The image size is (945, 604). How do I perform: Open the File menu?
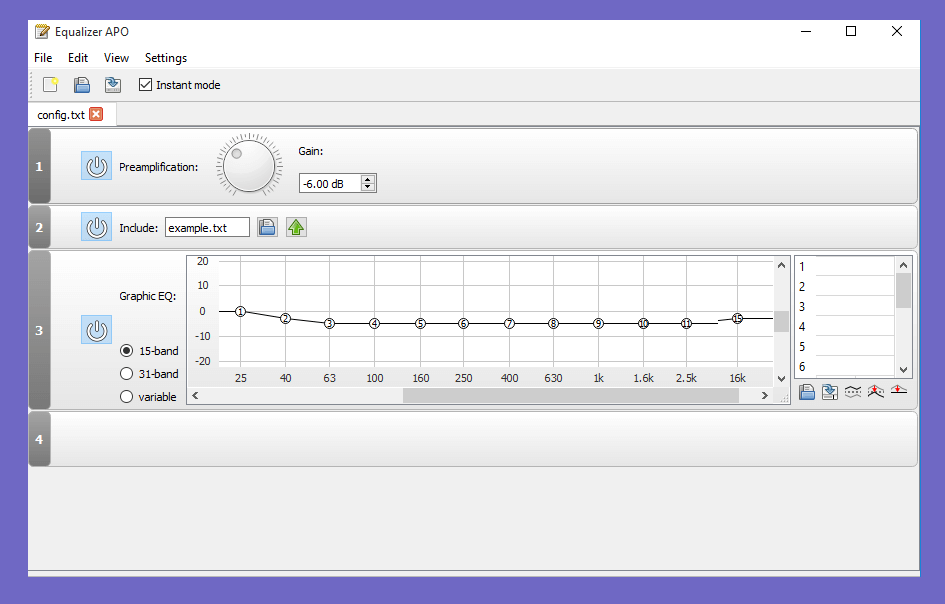click(x=43, y=58)
